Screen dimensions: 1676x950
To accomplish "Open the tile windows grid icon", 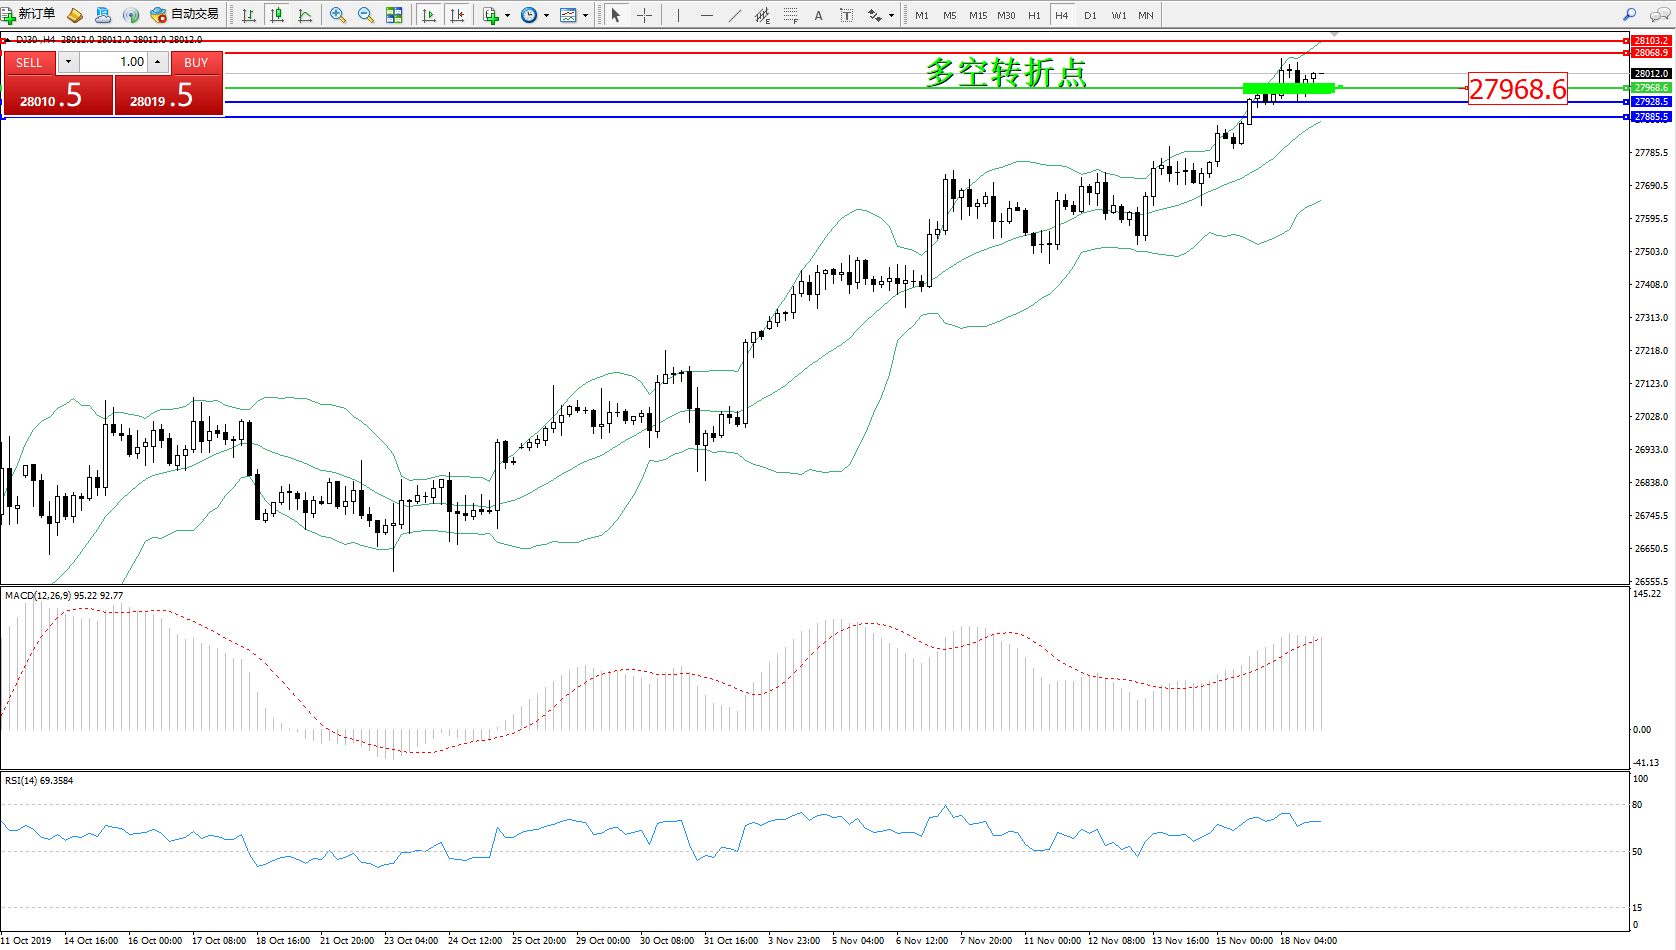I will (394, 15).
